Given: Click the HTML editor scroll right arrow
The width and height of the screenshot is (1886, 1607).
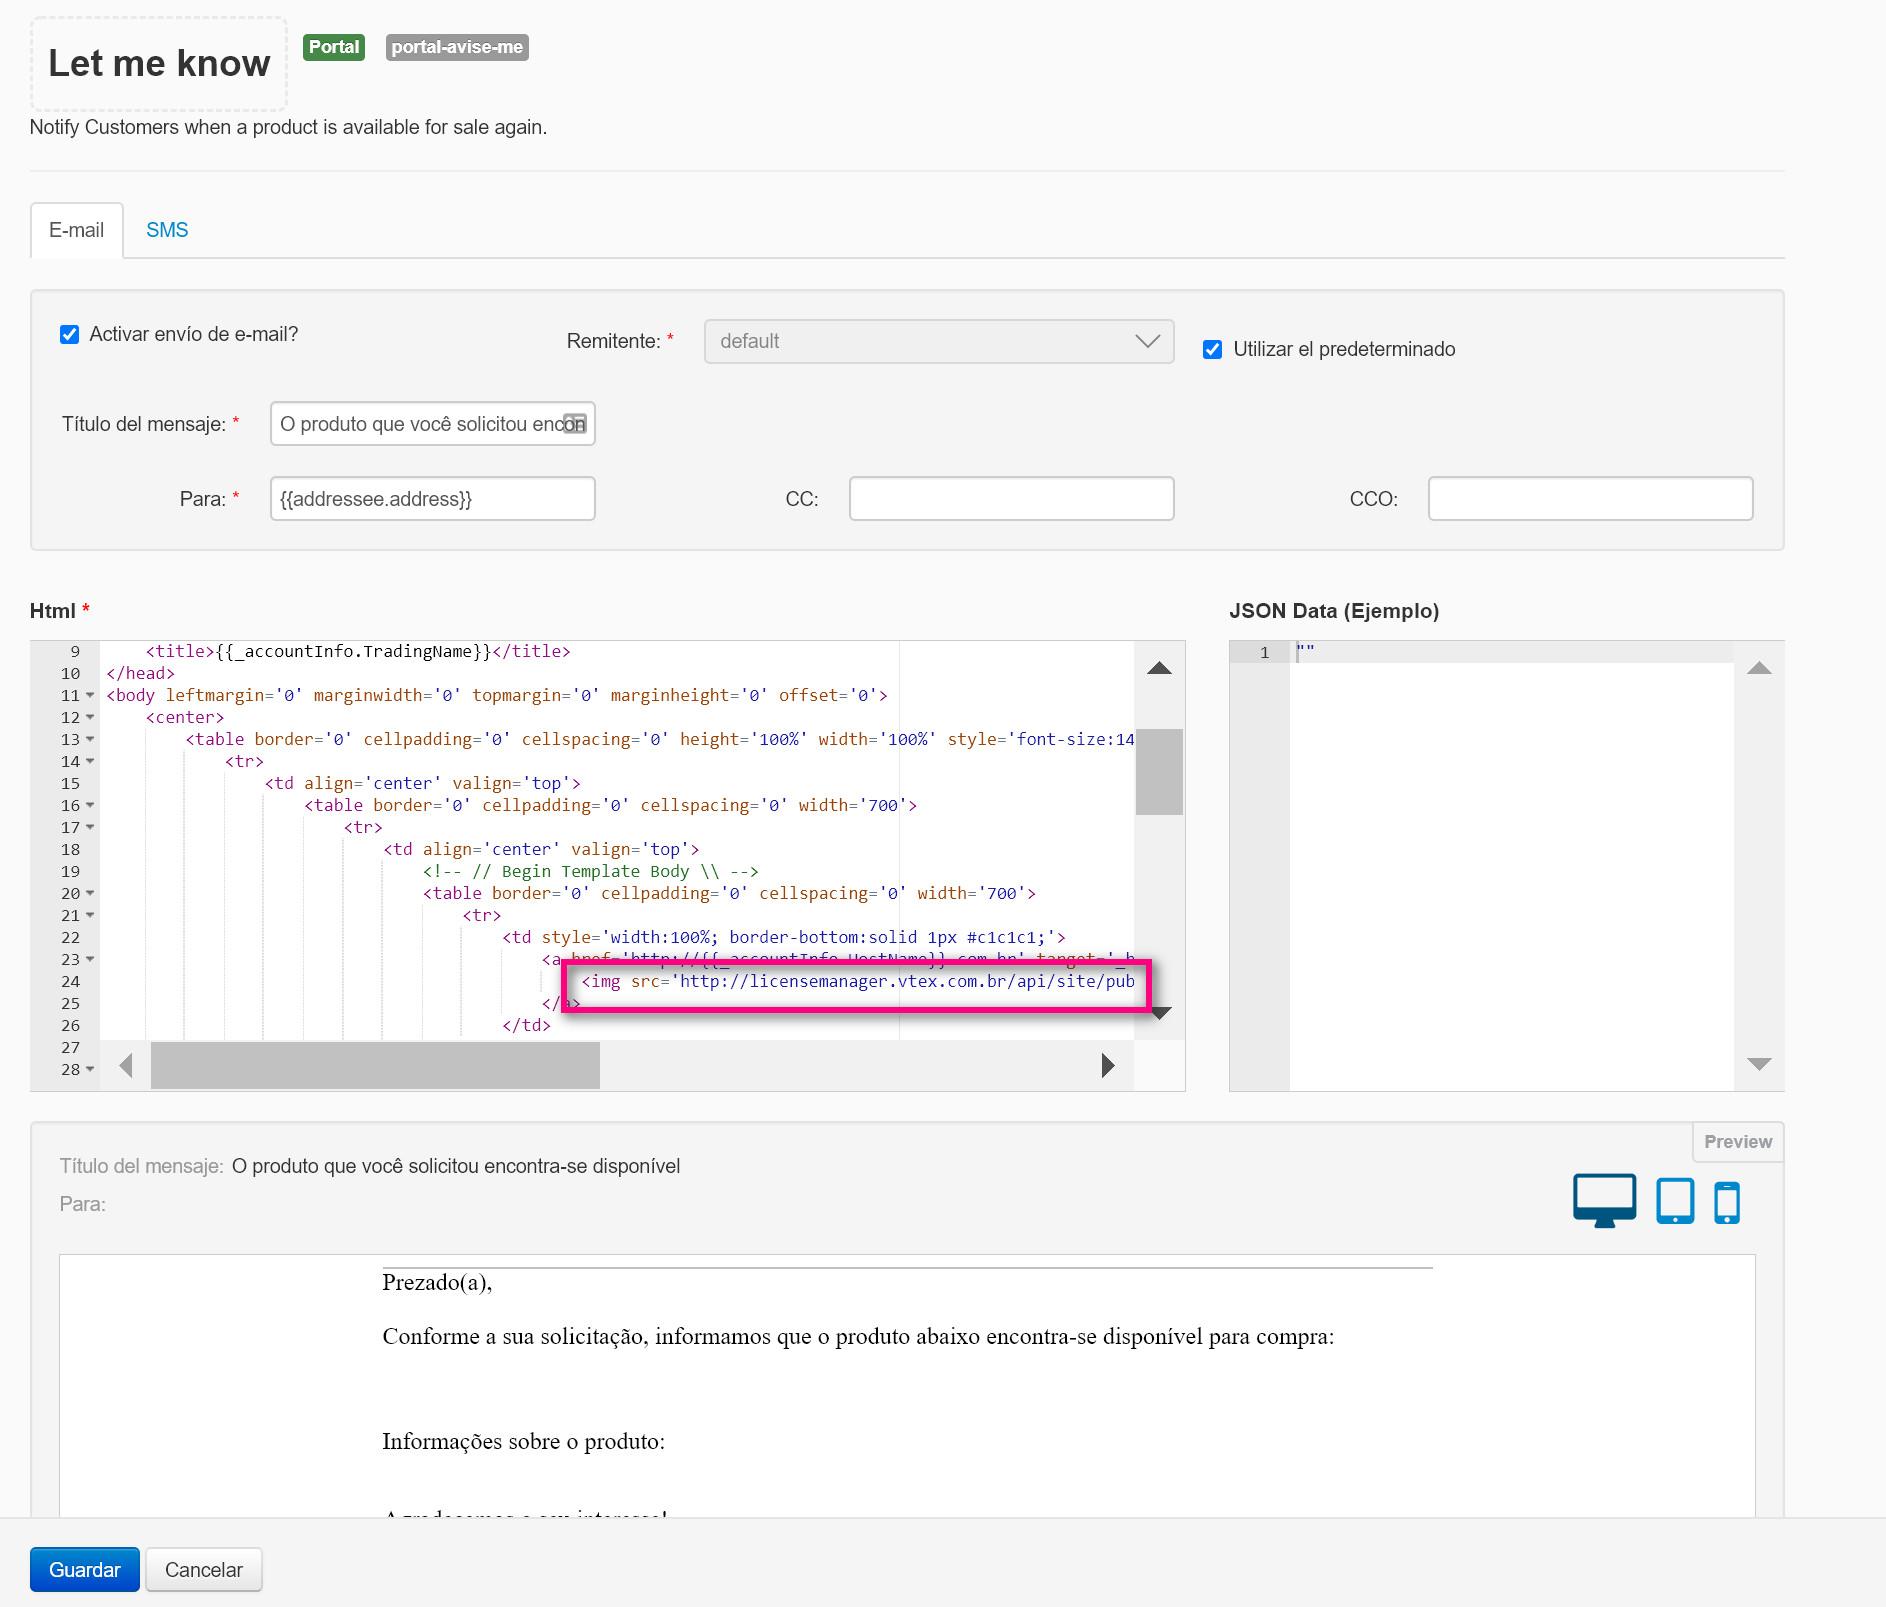Looking at the screenshot, I should click(x=1107, y=1066).
